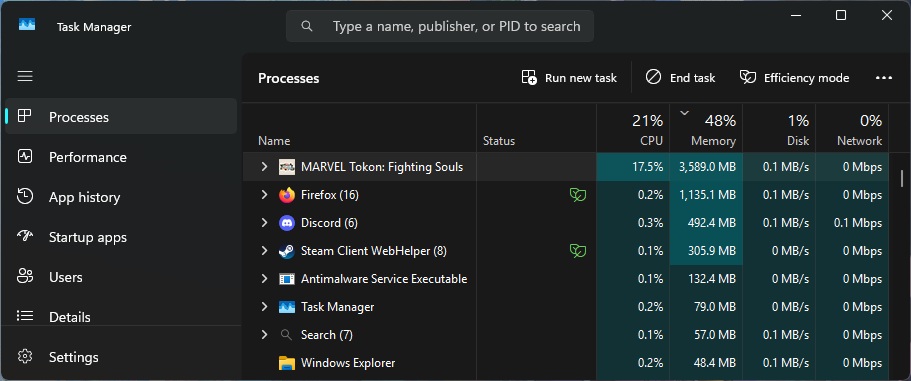
Task: Click the Firefox browser icon
Action: point(287,195)
